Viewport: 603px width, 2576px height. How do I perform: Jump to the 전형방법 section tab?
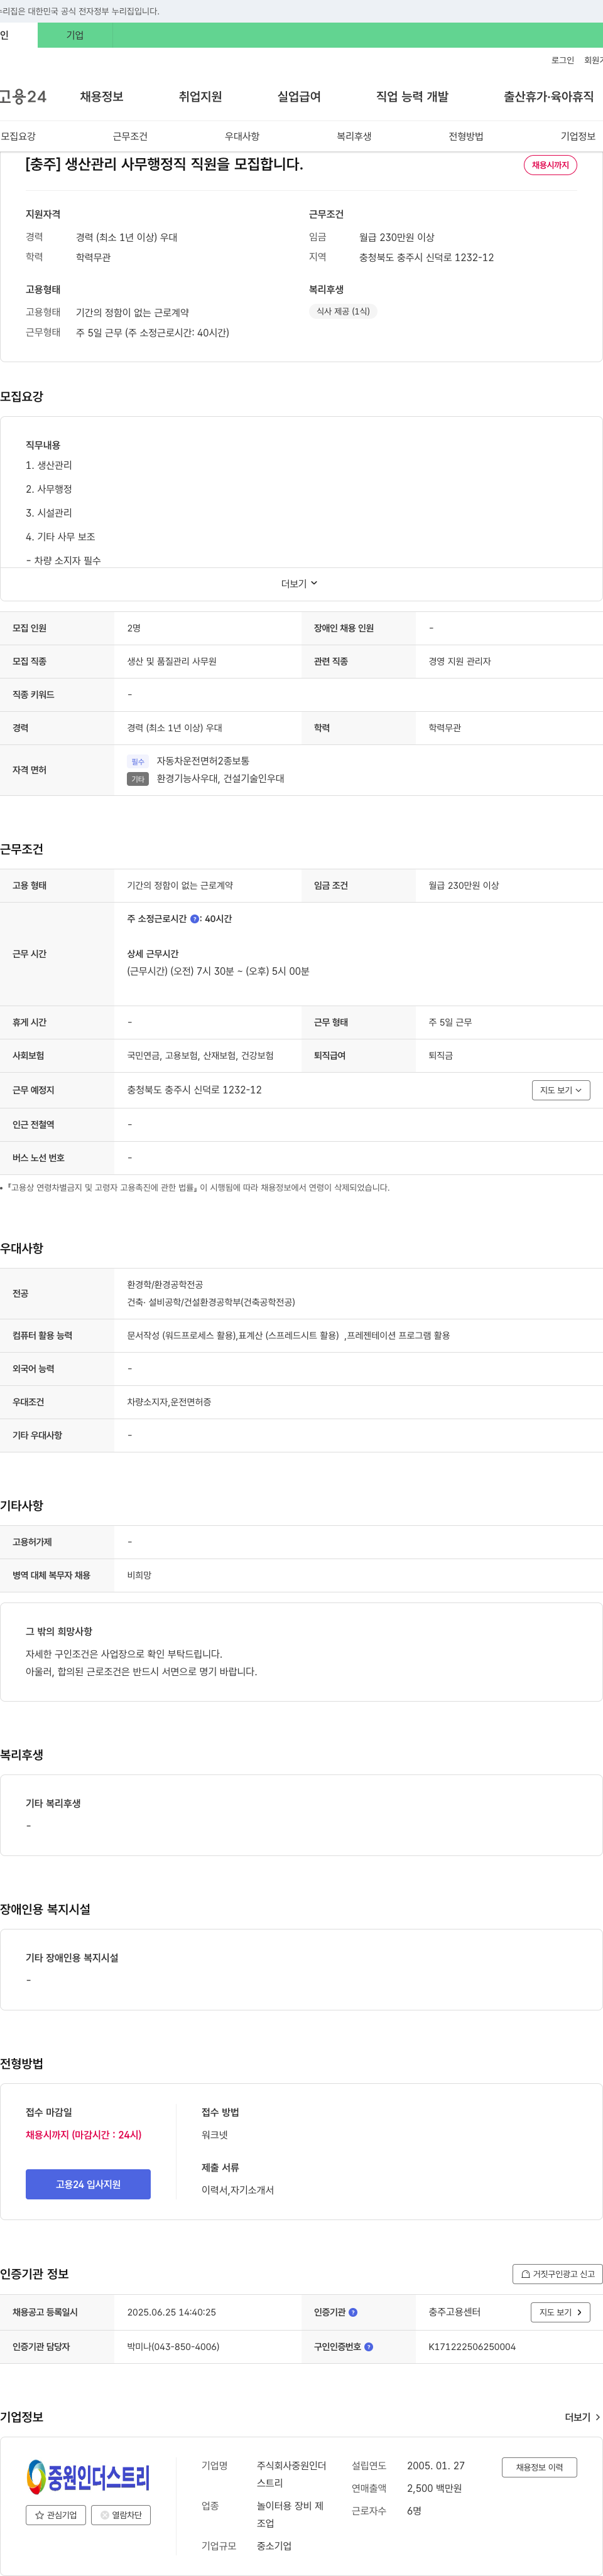(x=466, y=136)
